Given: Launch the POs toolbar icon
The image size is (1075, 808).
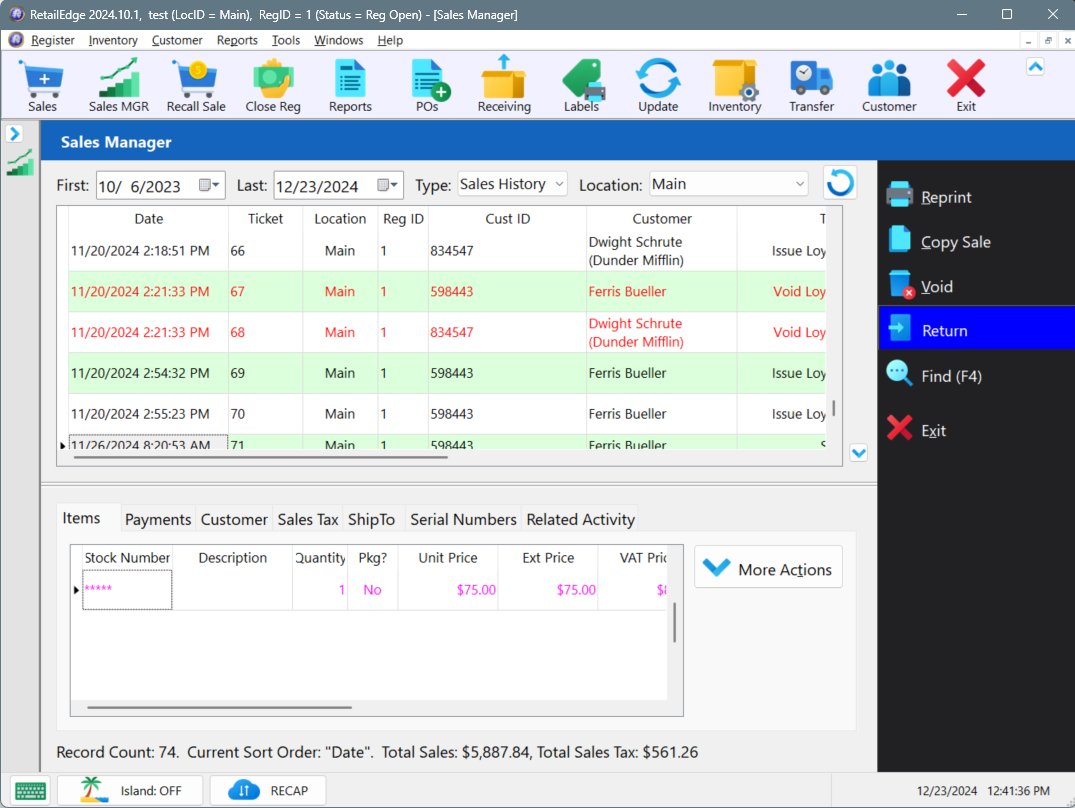Looking at the screenshot, I should click(x=428, y=85).
